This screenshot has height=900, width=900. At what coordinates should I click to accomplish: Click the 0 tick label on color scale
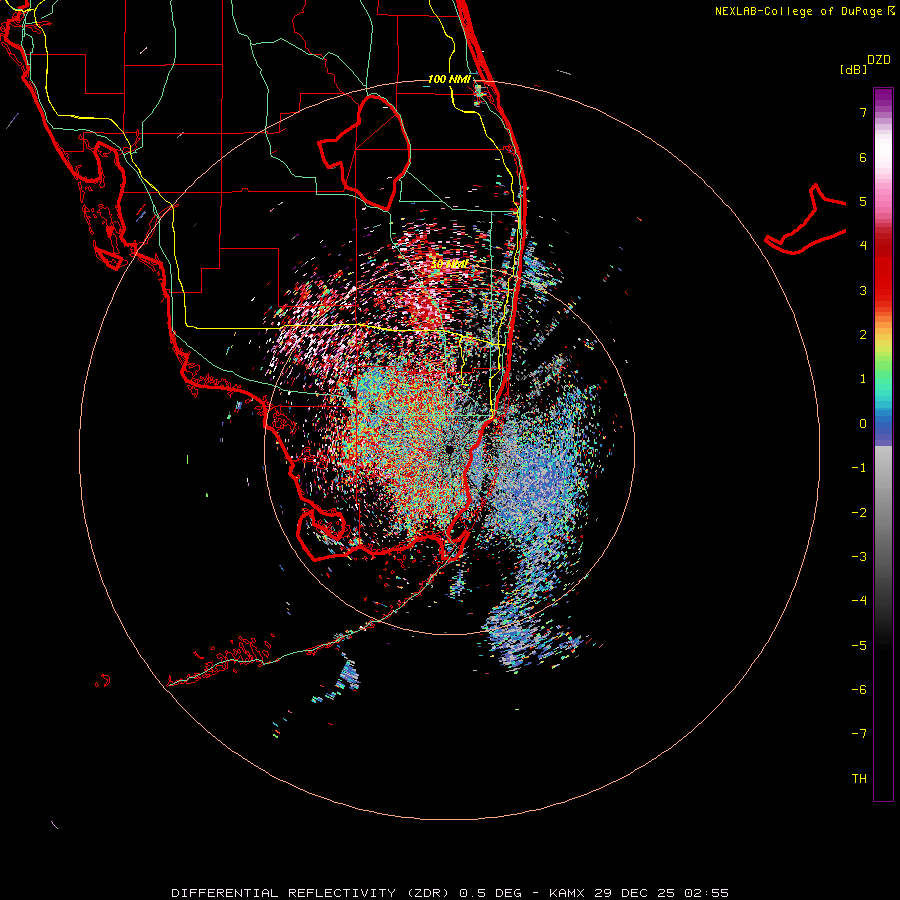(x=863, y=424)
